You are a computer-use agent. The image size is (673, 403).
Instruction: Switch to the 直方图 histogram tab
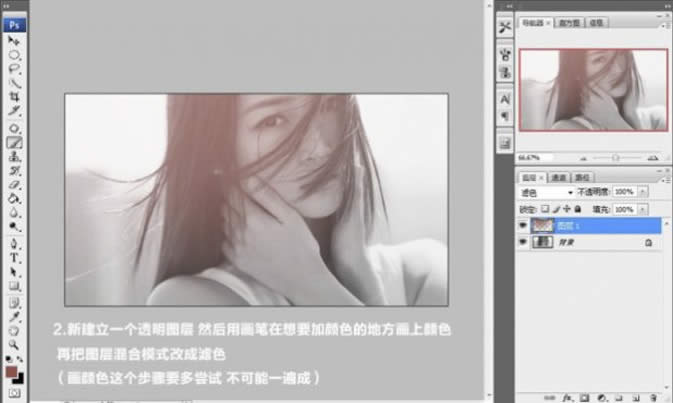click(568, 21)
